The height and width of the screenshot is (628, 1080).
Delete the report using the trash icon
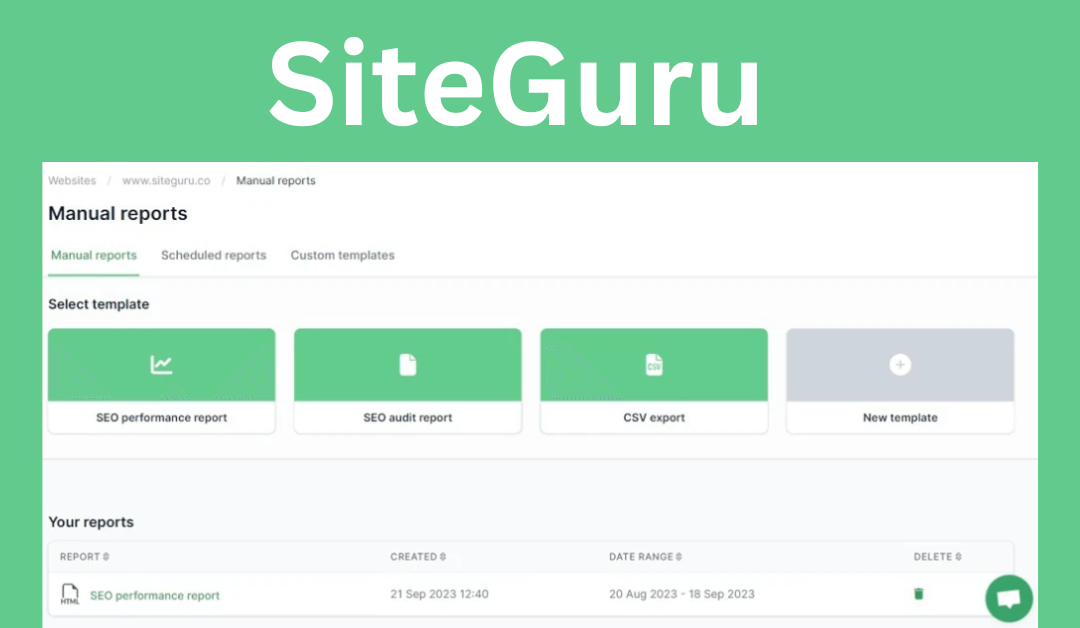pyautogui.click(x=918, y=593)
